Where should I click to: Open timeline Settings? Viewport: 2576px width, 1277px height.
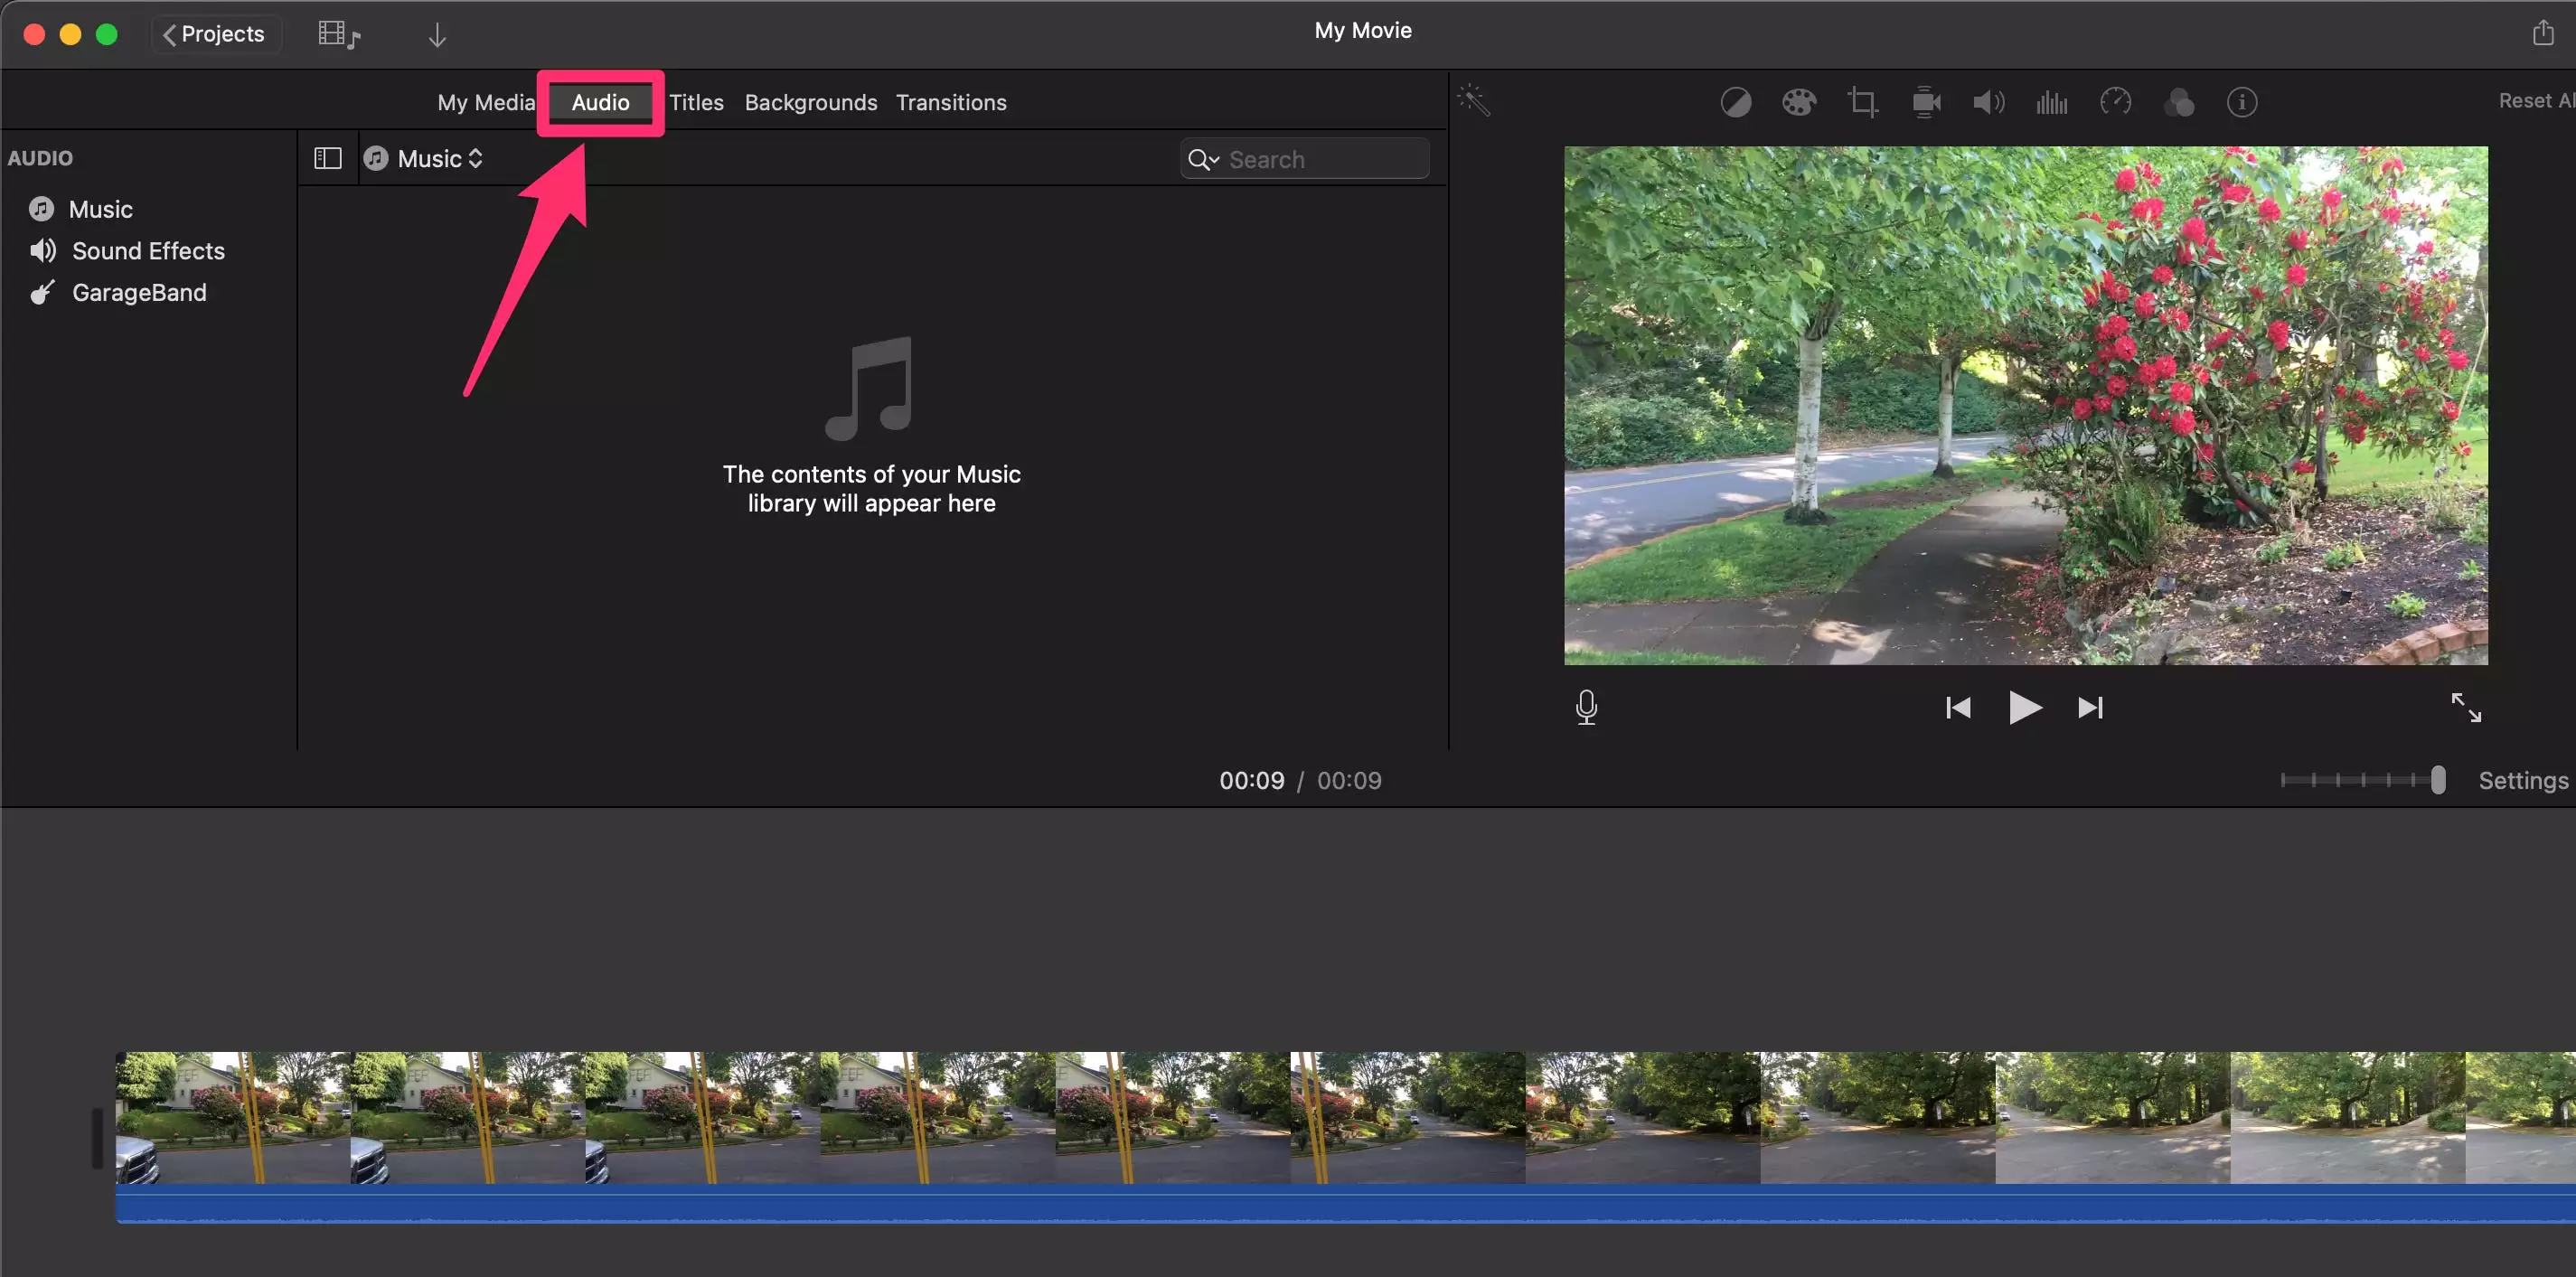coord(2522,780)
